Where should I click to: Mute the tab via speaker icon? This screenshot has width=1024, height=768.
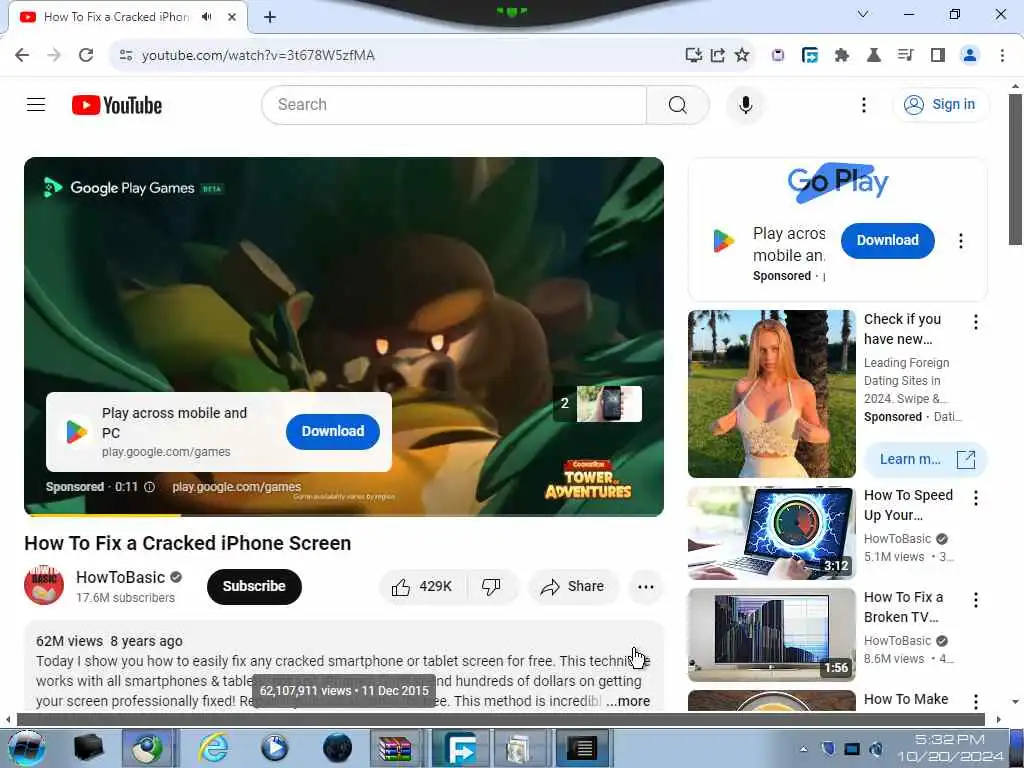[207, 17]
